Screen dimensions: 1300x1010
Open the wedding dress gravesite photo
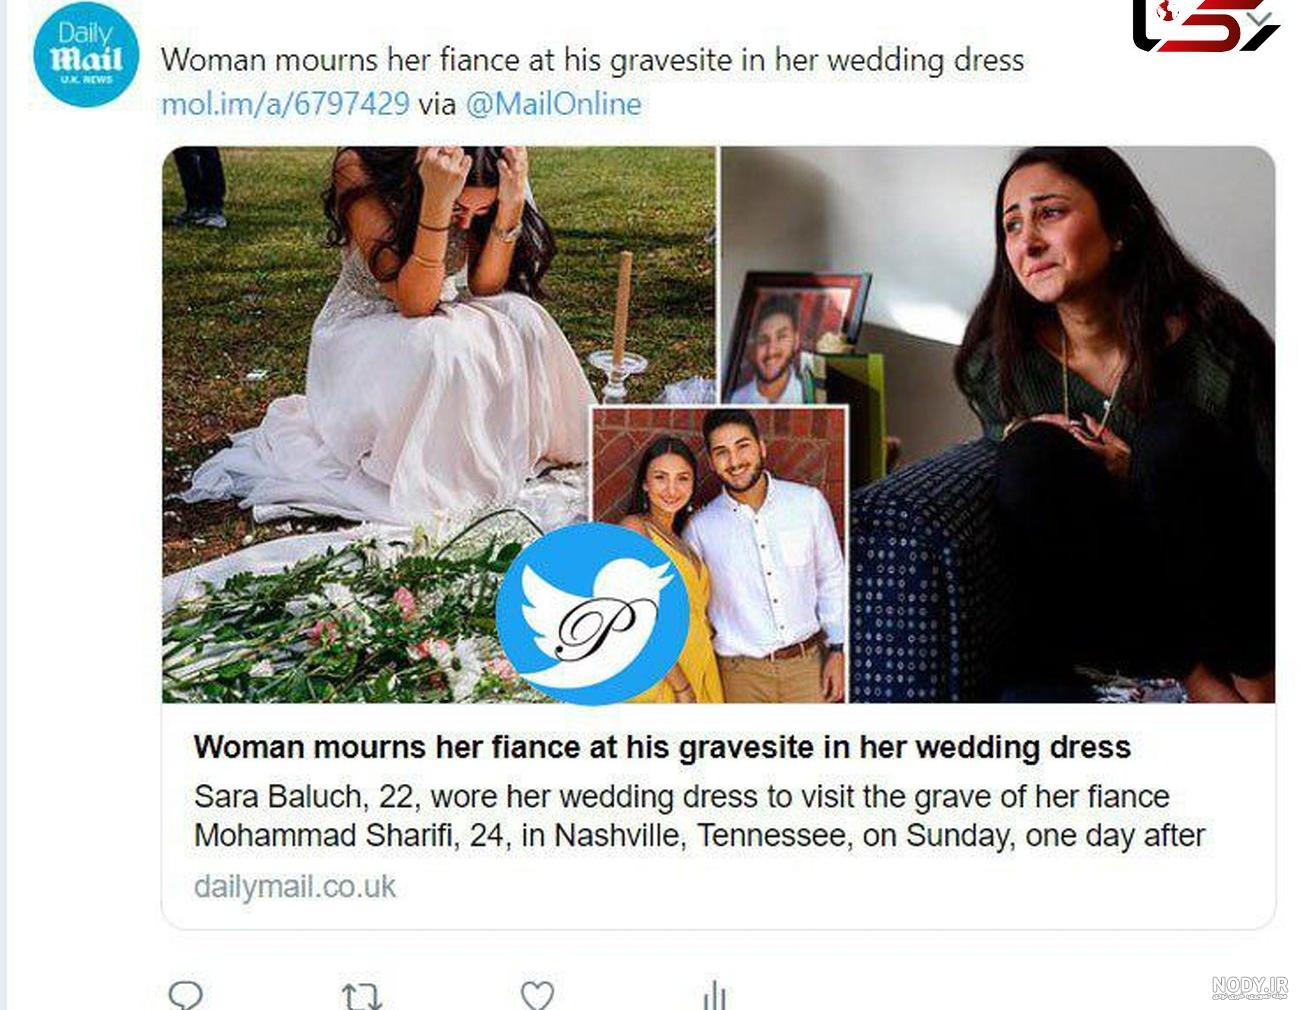click(438, 424)
